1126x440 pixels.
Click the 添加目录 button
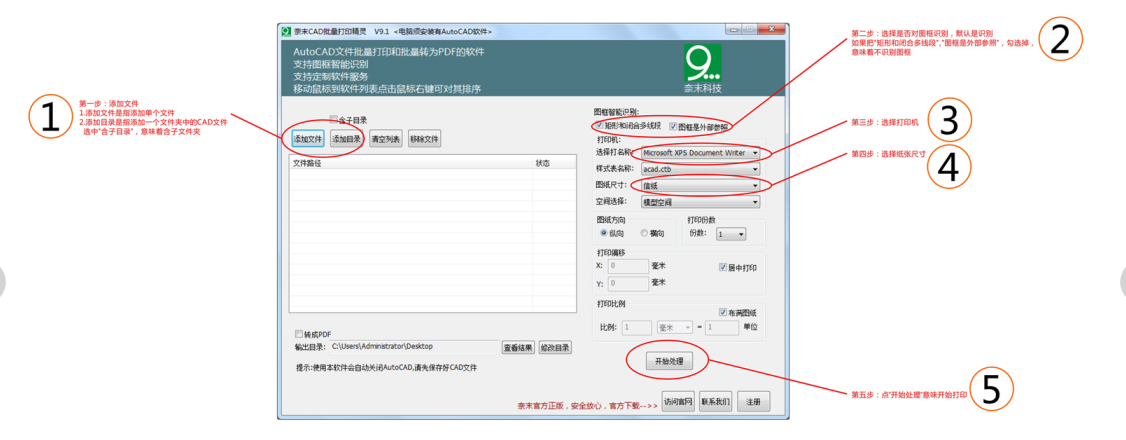[346, 139]
